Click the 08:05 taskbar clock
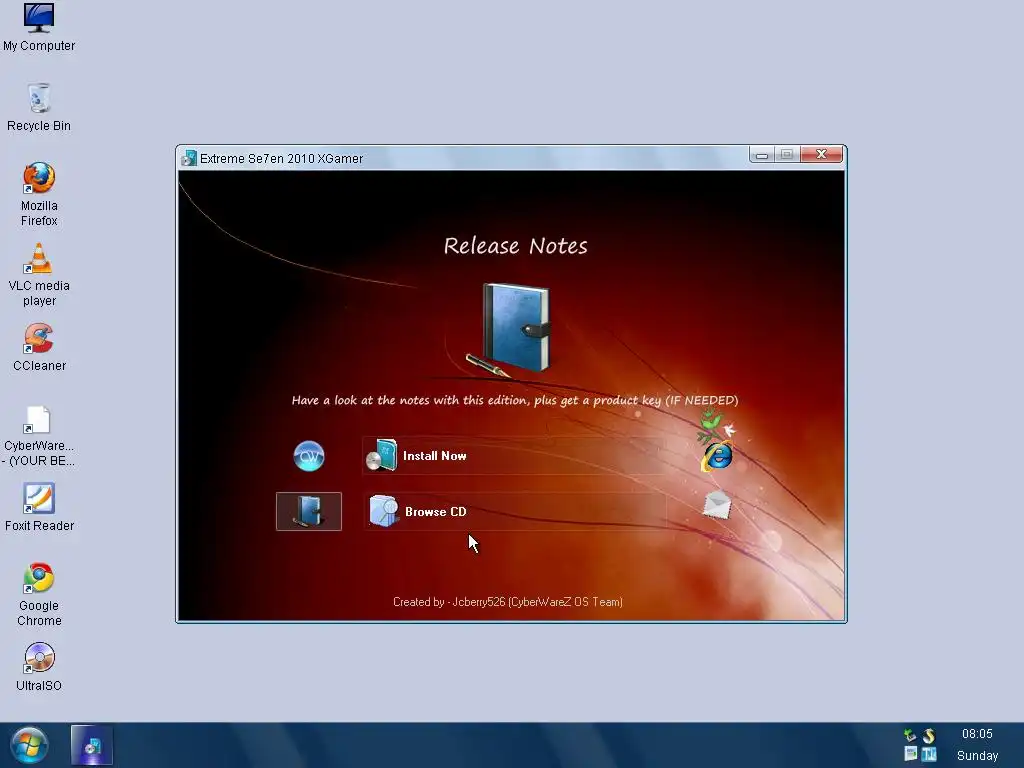 (977, 734)
